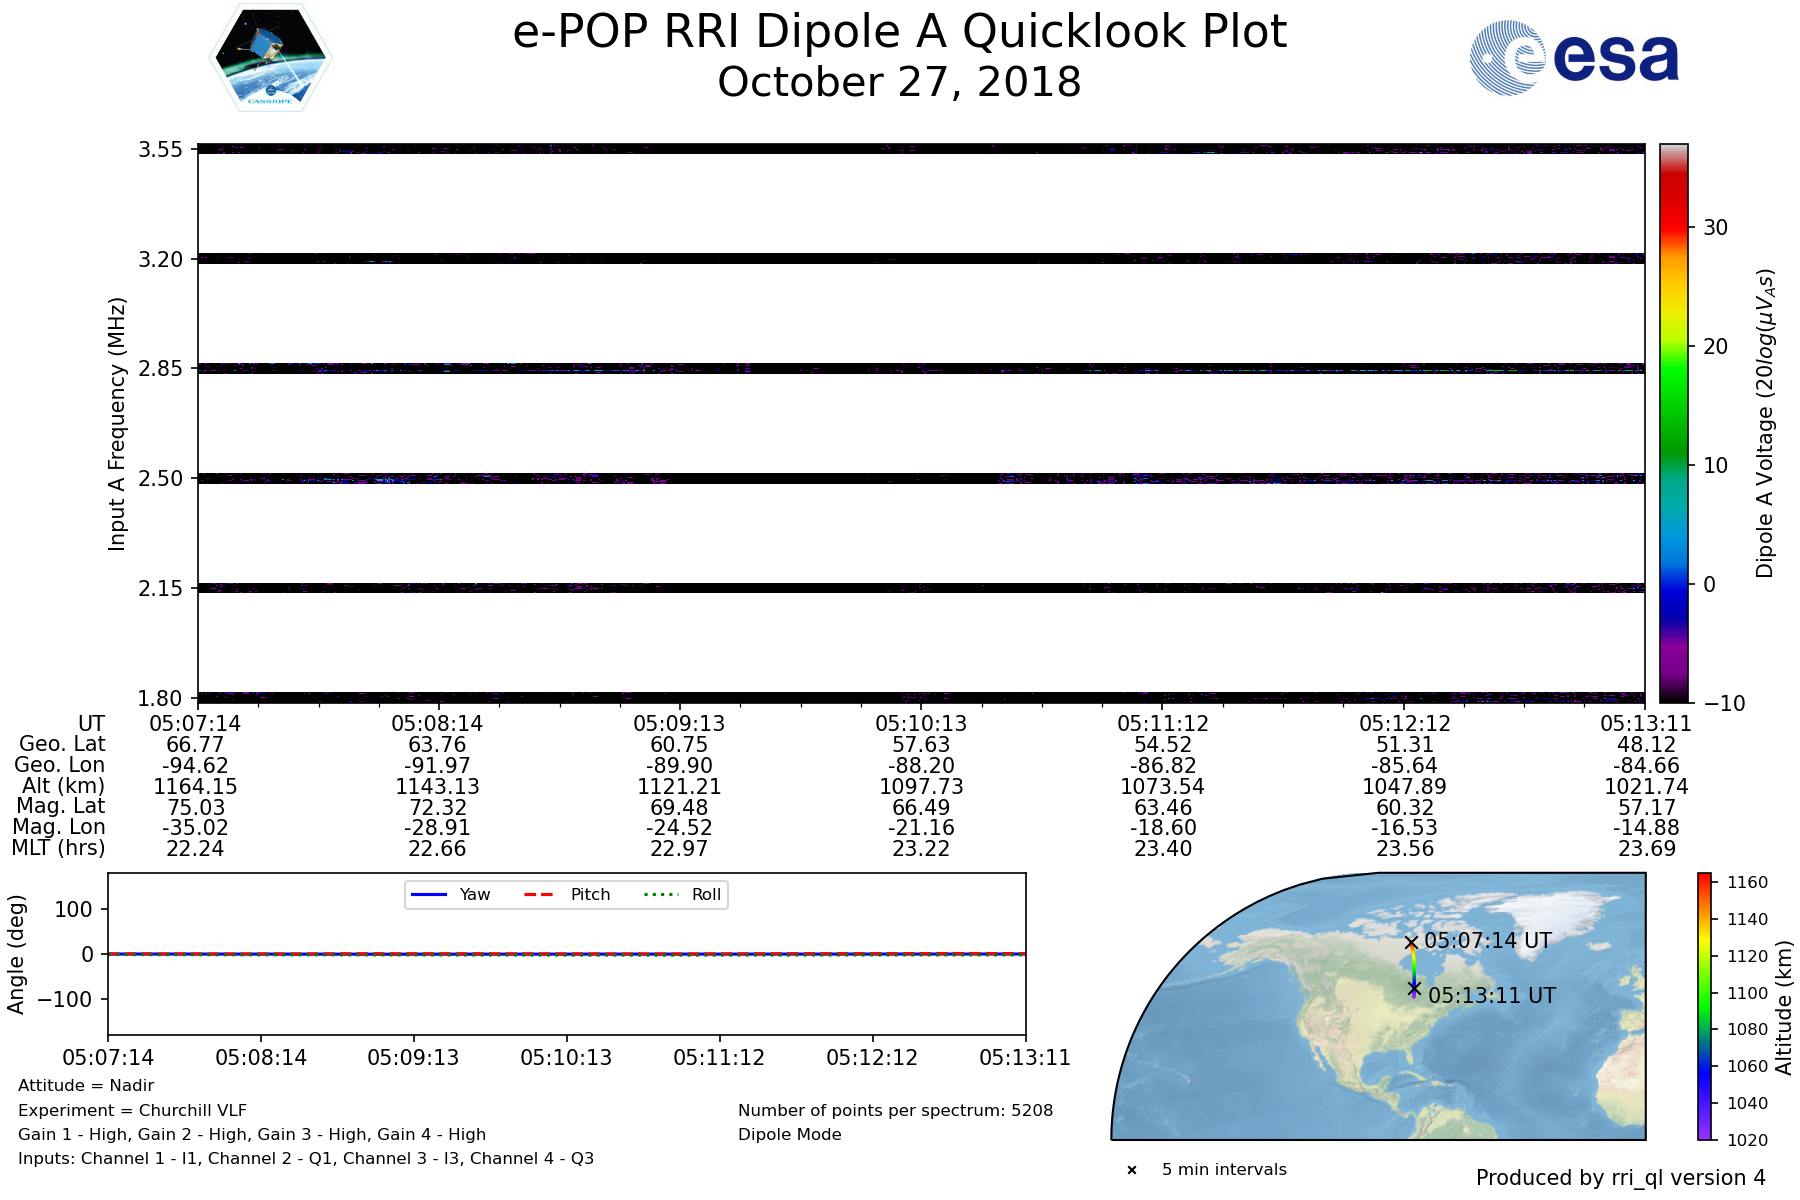The image size is (1800, 1200).
Task: Click the 05:07:14 UT start marker on map
Action: (1411, 942)
